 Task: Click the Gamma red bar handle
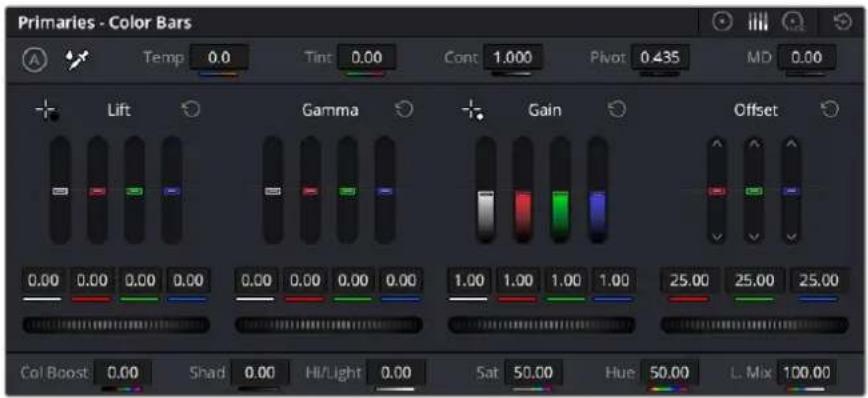point(310,191)
